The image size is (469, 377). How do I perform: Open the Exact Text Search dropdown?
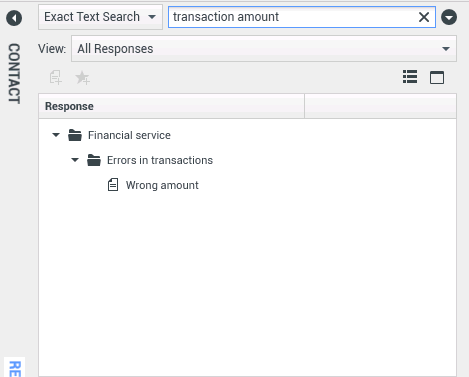pos(100,17)
